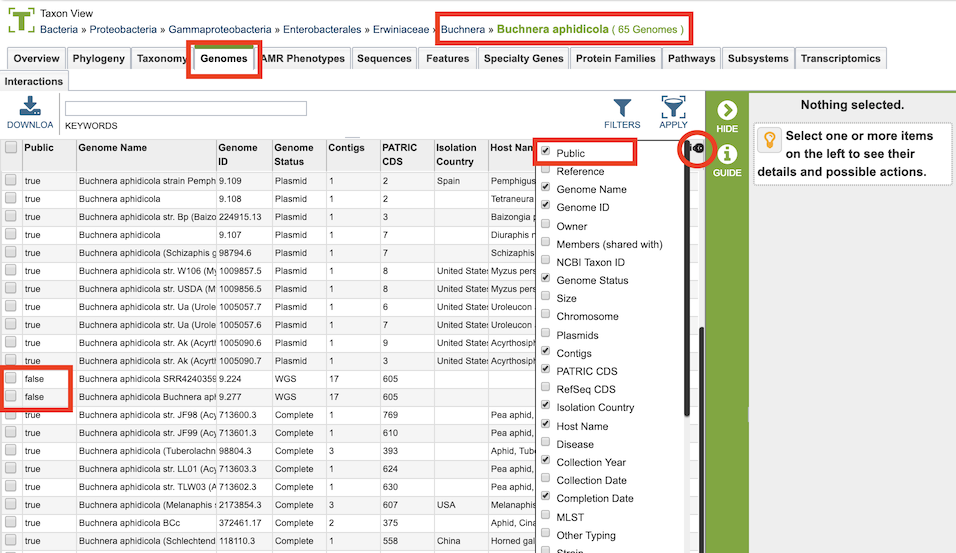Click the column list scrollbar
This screenshot has width=956, height=553.
click(687, 280)
